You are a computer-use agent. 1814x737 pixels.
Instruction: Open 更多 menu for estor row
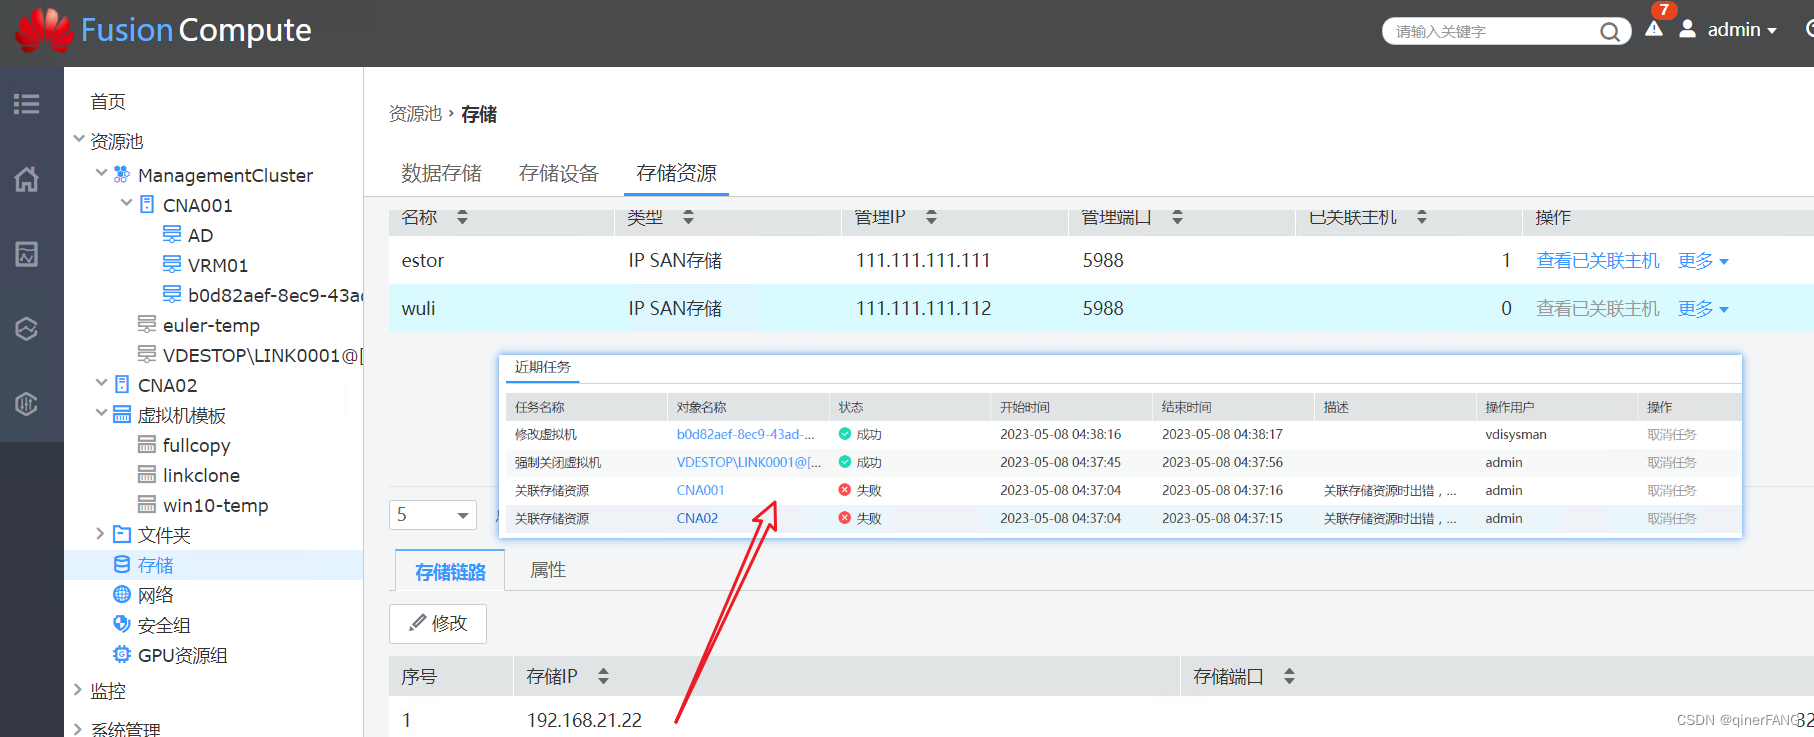pos(1703,261)
